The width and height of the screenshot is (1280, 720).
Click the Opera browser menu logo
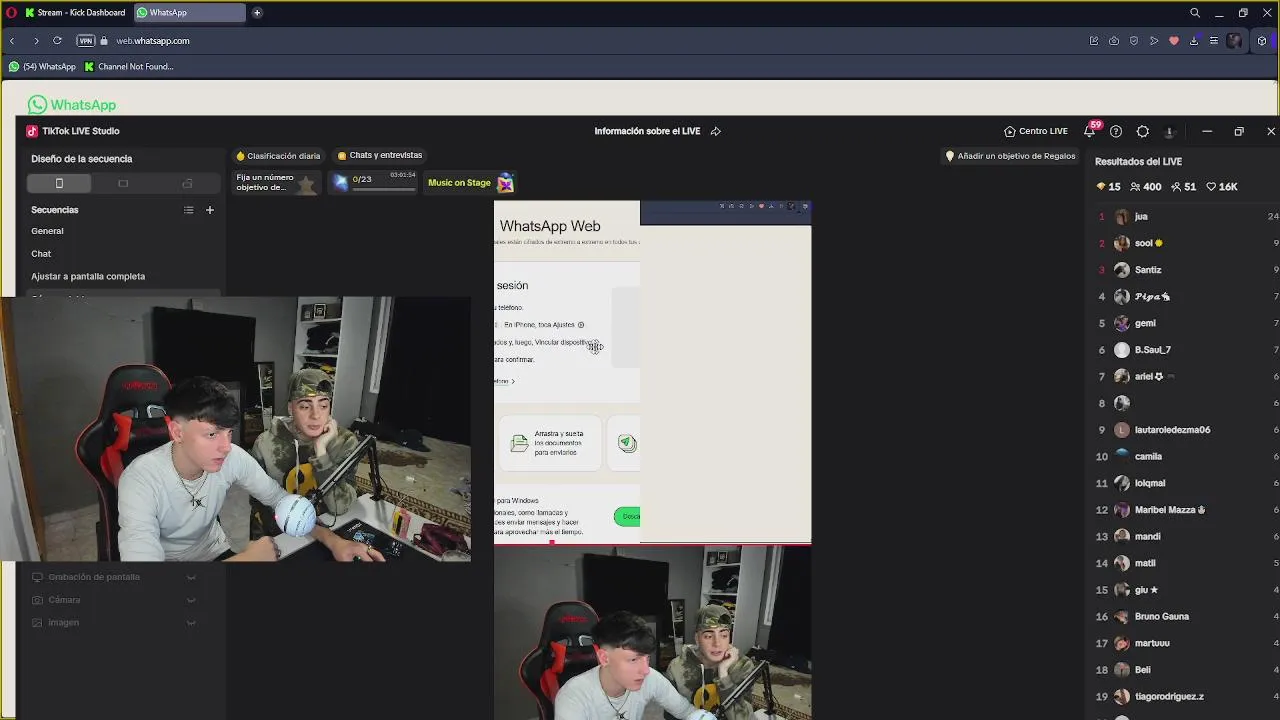(x=11, y=13)
